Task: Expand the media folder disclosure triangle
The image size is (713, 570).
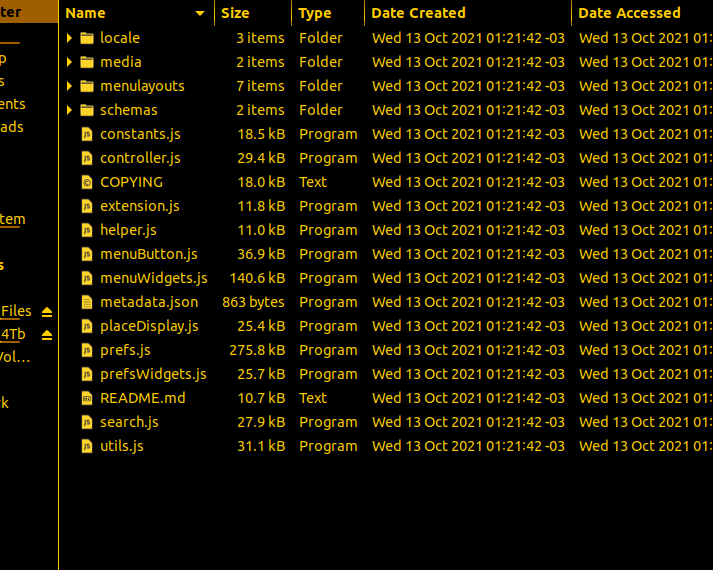Action: tap(69, 62)
